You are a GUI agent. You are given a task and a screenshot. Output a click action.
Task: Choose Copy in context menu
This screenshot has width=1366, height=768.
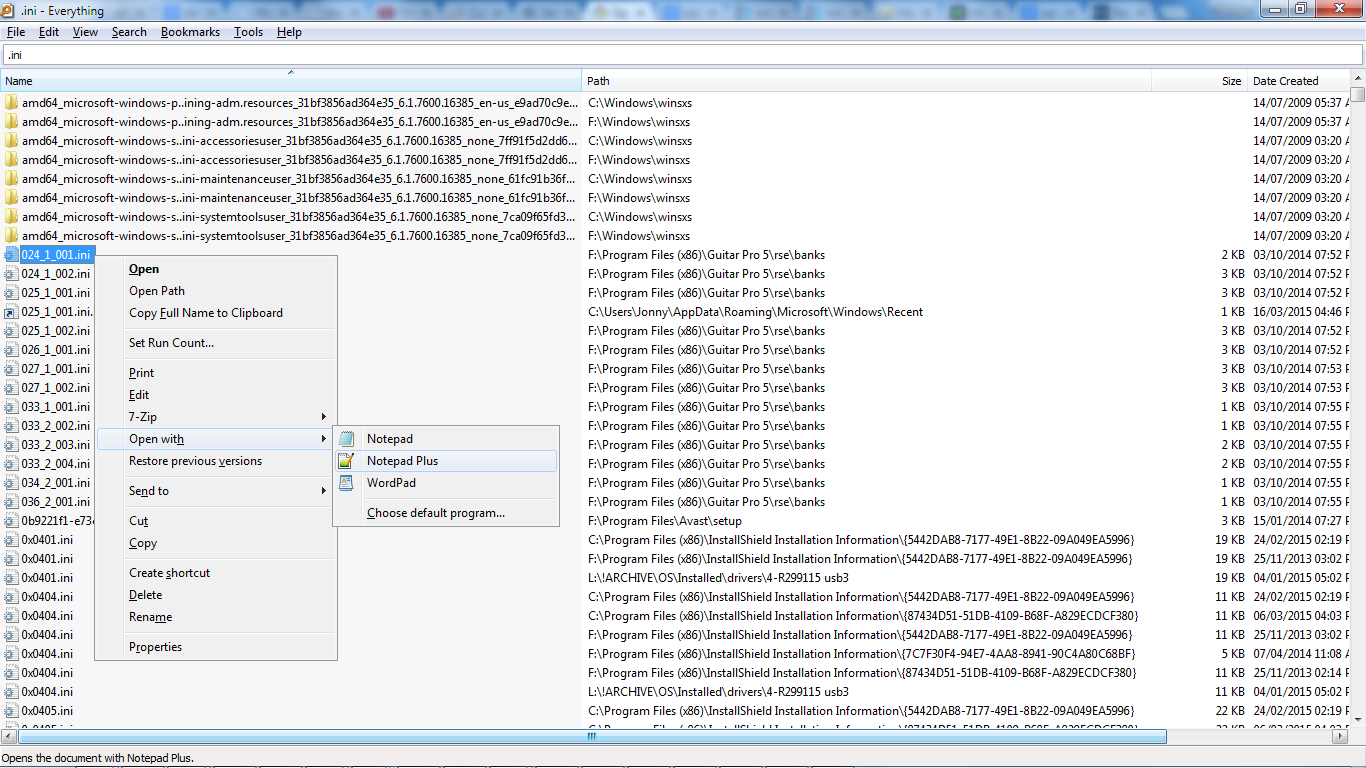[216, 543]
